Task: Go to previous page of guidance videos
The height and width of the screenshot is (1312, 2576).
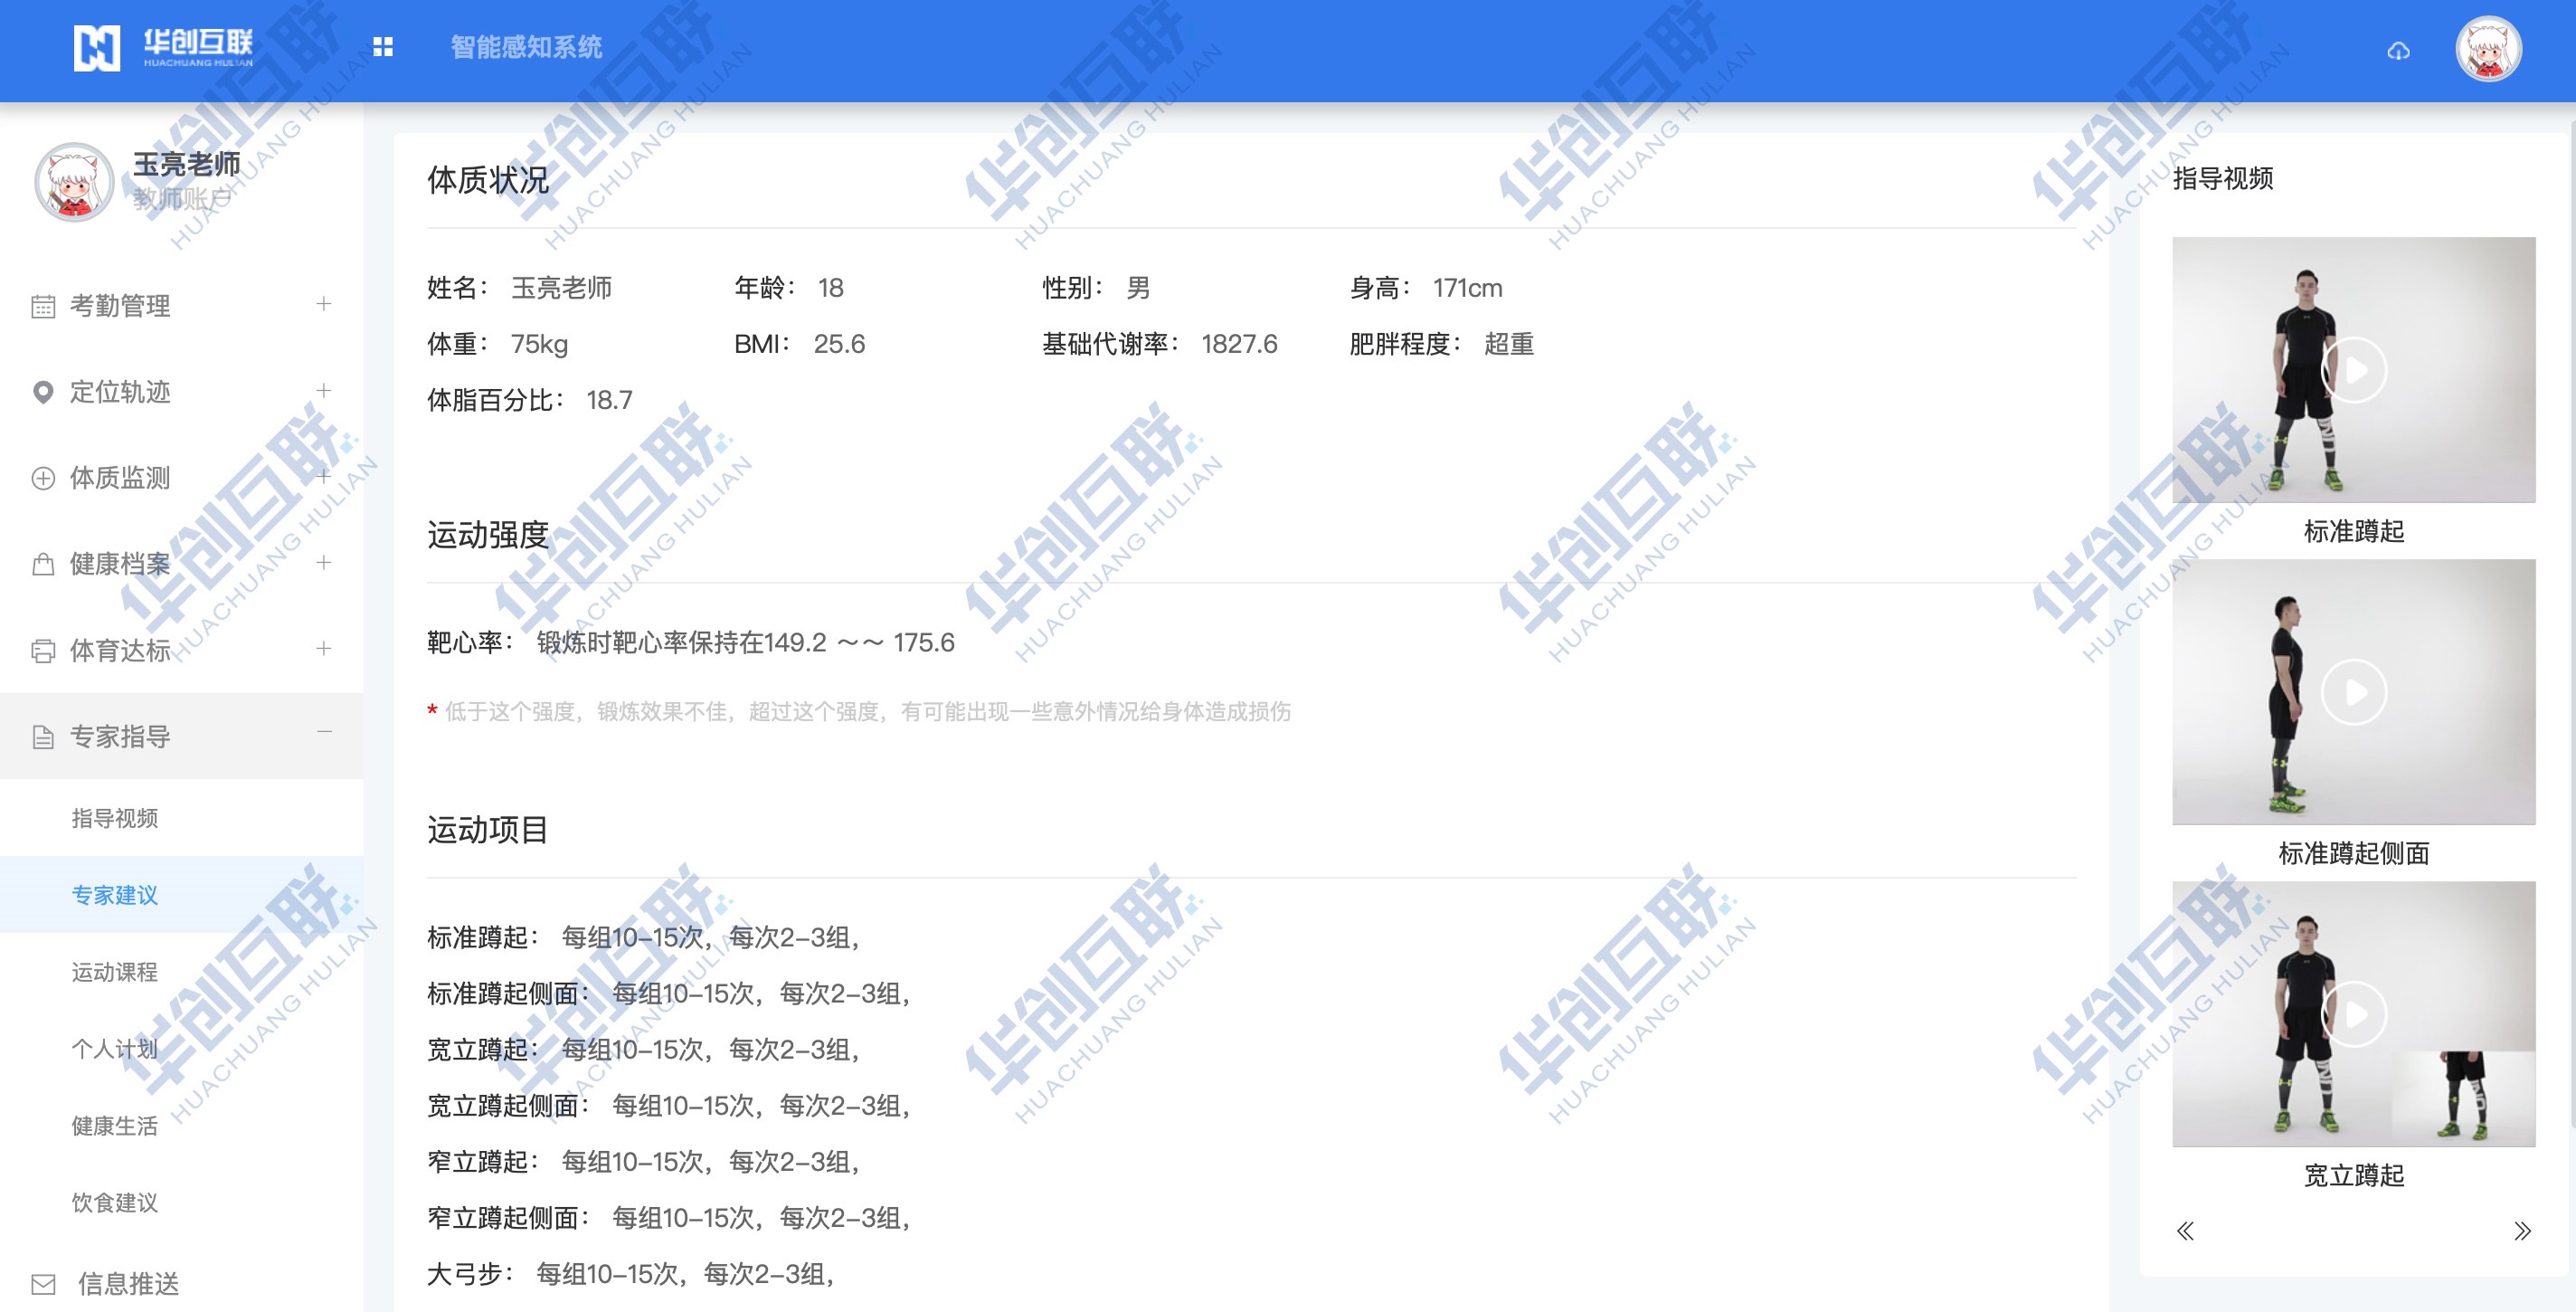Action: (x=2185, y=1231)
